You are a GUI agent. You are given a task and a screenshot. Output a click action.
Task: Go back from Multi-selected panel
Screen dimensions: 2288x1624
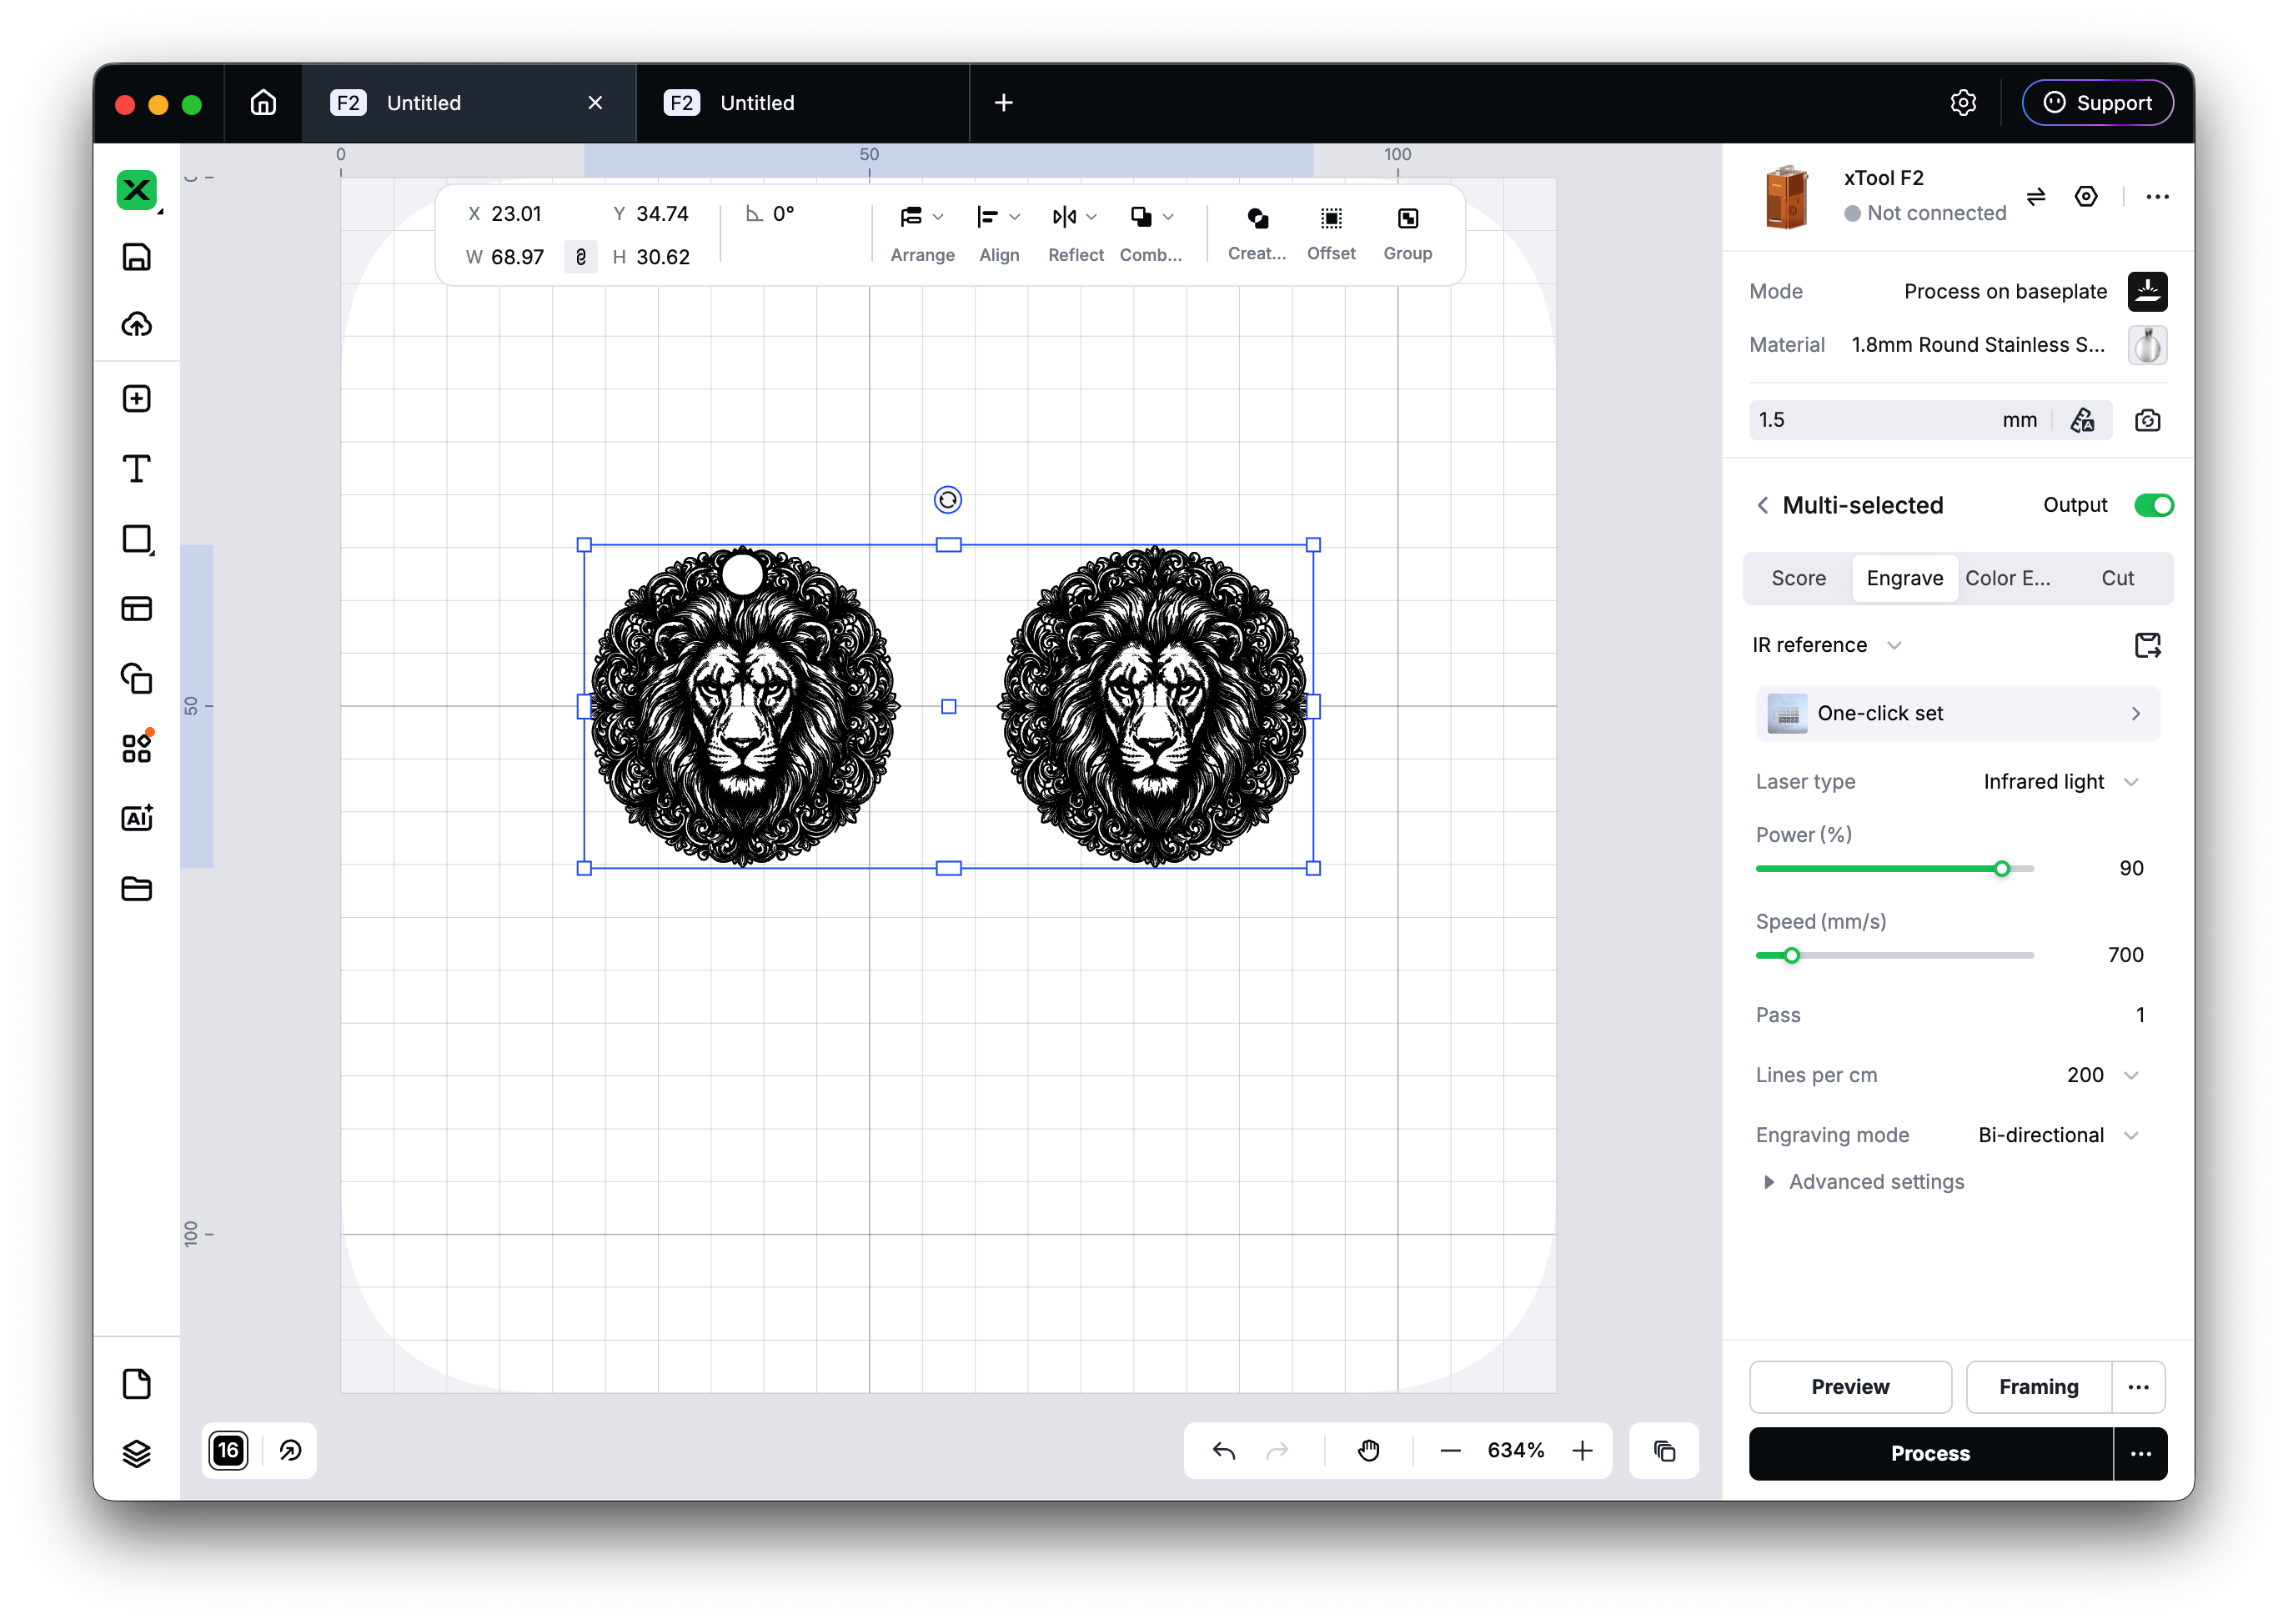1763,506
